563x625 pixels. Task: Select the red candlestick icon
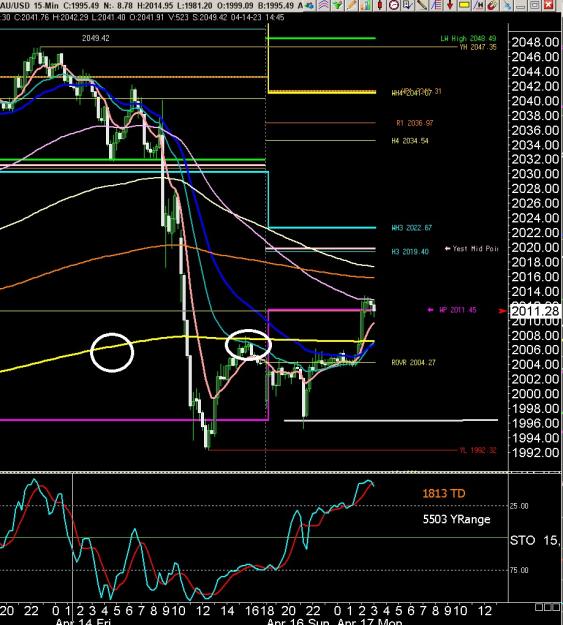(380, 5)
